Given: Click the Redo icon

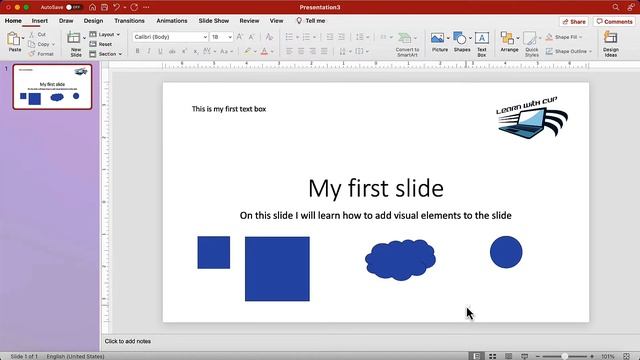Looking at the screenshot, I should tap(134, 7).
